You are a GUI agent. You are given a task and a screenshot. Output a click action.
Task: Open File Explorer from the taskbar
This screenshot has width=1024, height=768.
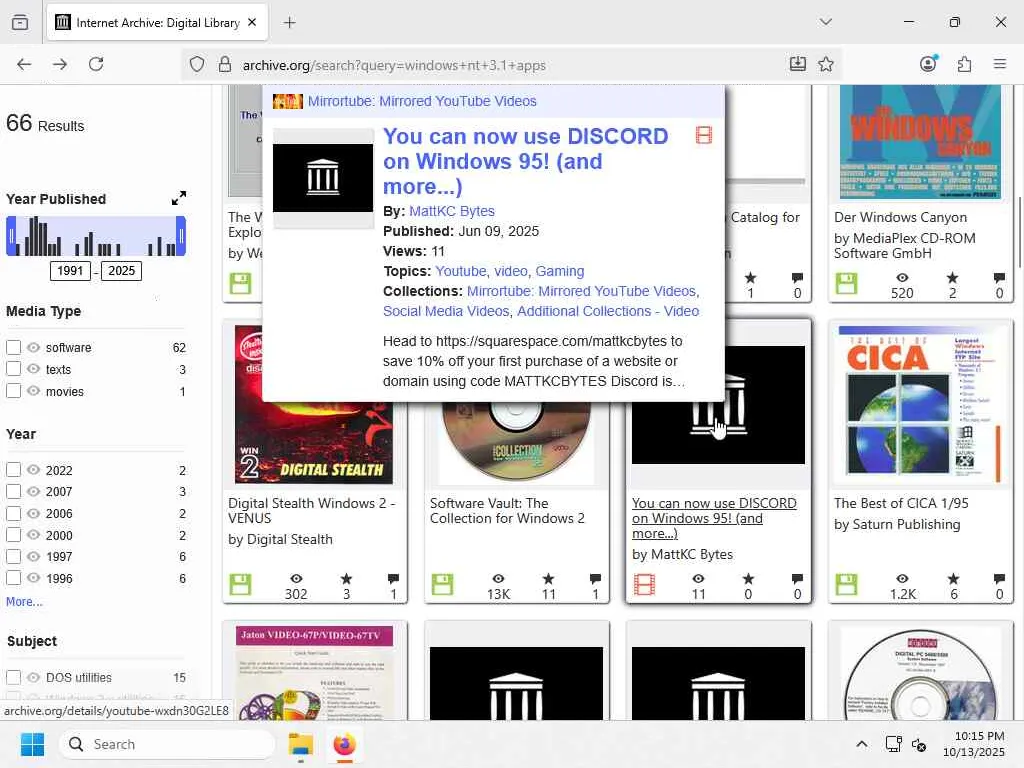300,744
